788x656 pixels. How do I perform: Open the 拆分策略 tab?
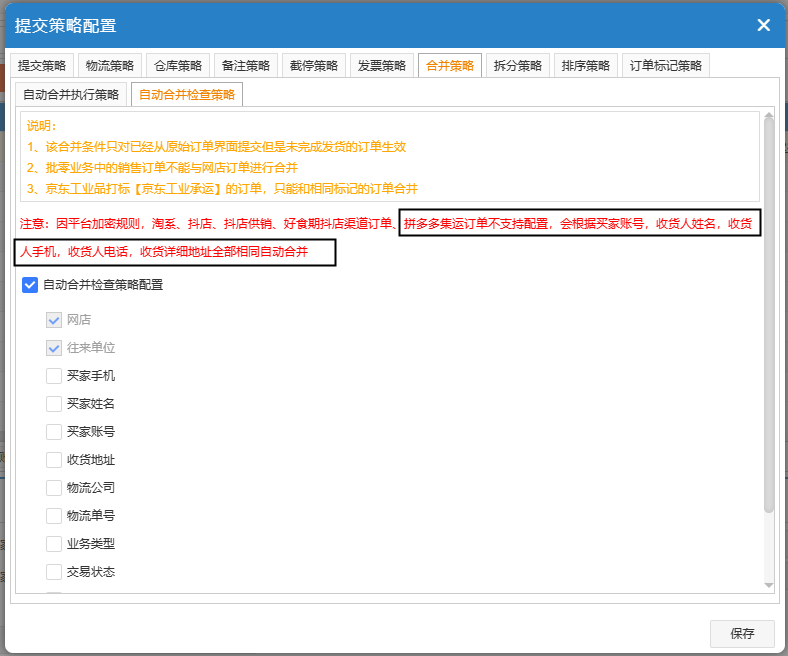(518, 65)
